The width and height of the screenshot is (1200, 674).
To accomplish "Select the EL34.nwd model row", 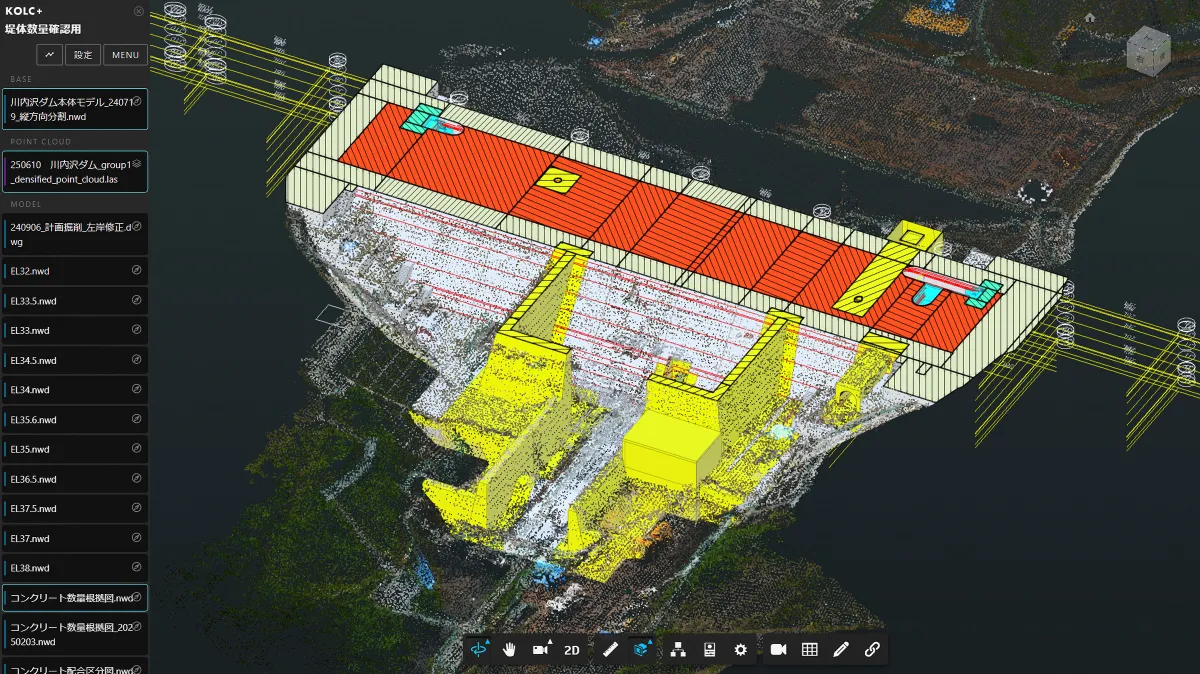I will tap(75, 390).
